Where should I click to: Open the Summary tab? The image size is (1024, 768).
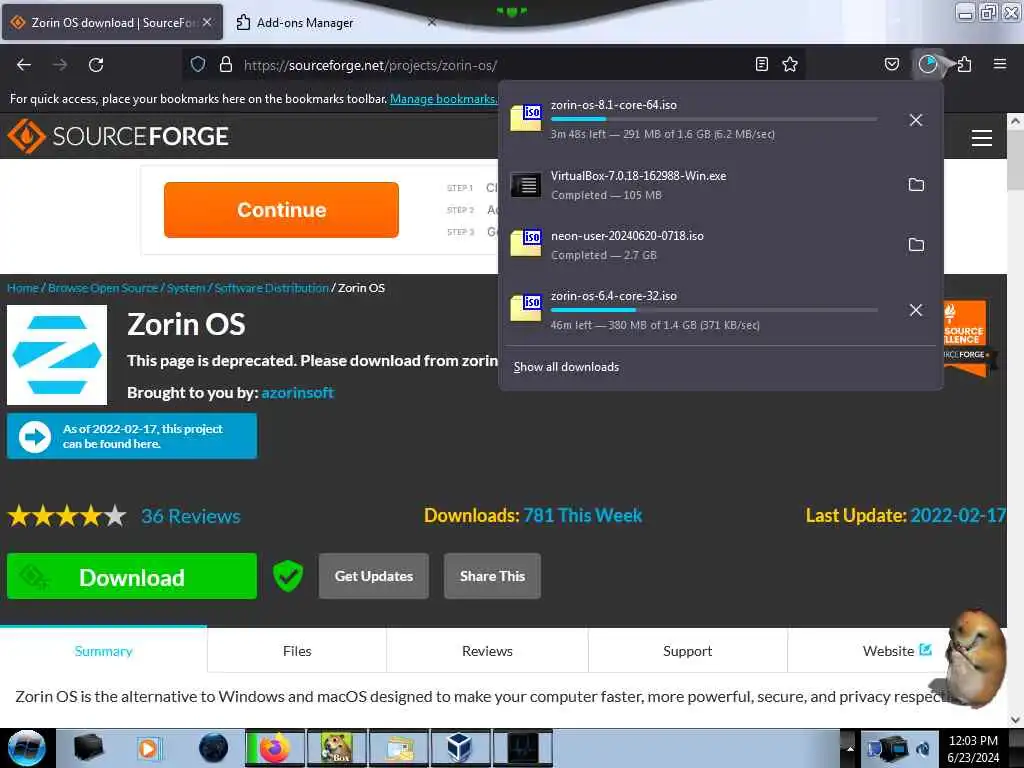pos(103,651)
